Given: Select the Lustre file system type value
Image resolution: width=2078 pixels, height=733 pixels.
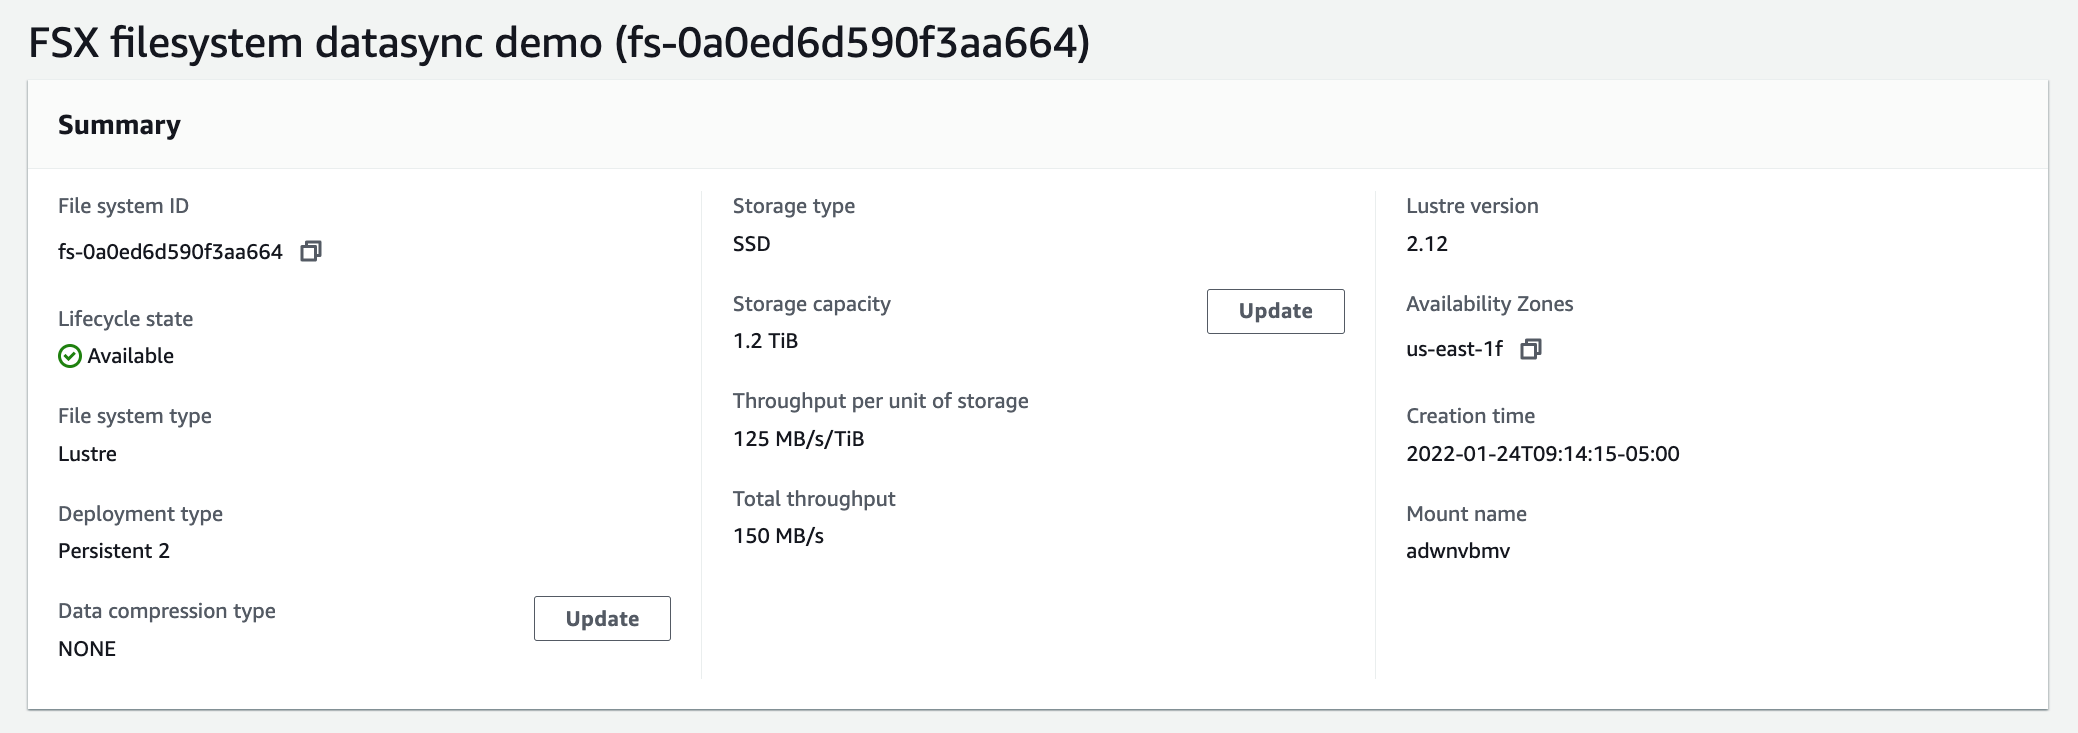Looking at the screenshot, I should (x=87, y=454).
